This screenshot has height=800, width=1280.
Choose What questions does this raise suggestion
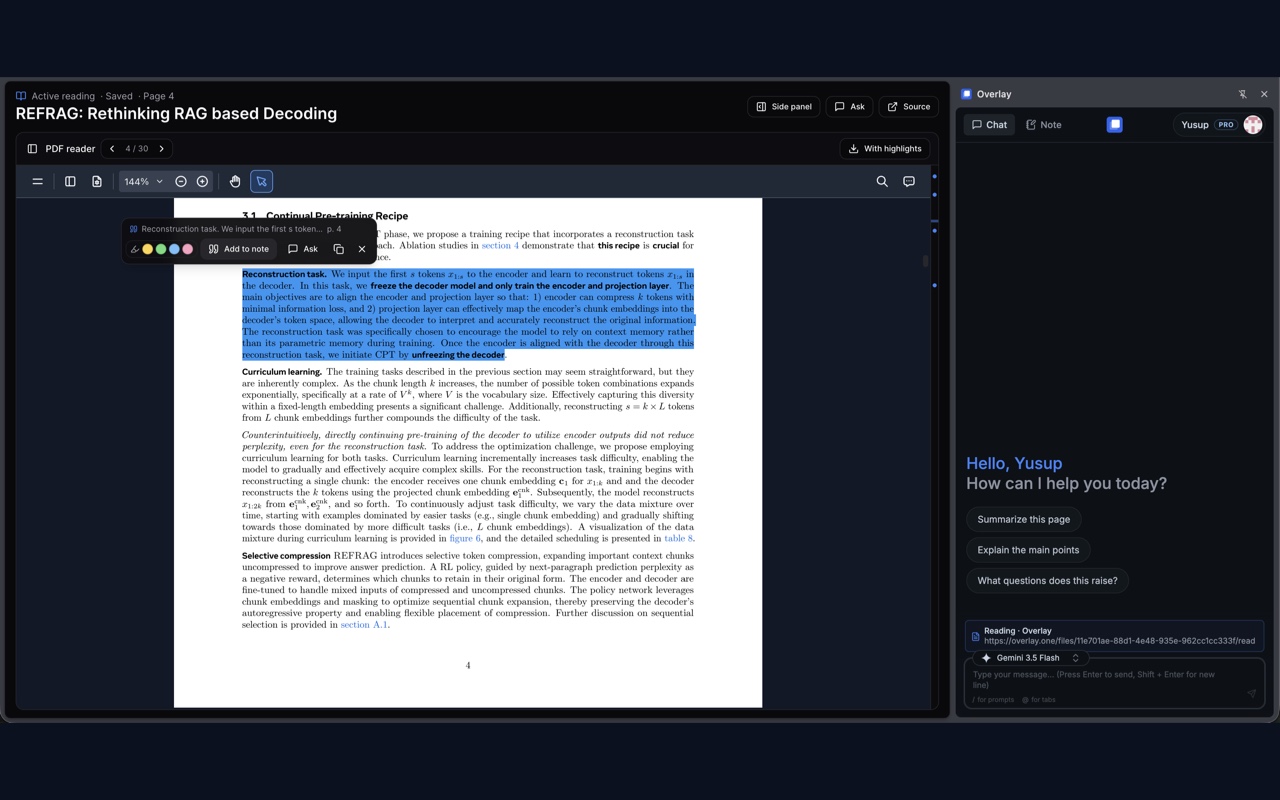pos(1047,581)
